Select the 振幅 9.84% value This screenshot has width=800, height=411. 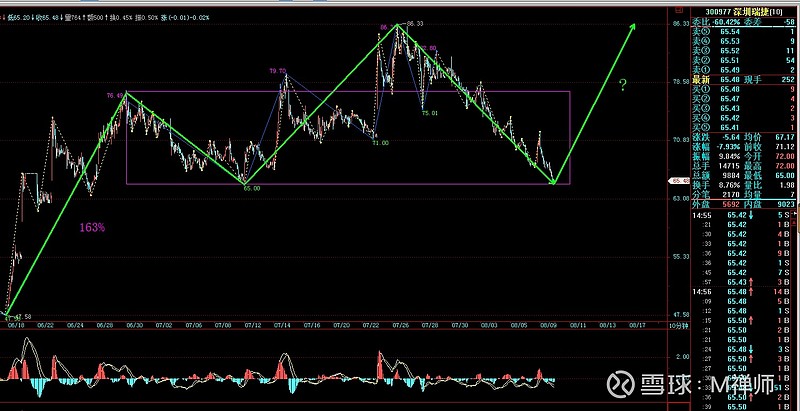[730, 157]
